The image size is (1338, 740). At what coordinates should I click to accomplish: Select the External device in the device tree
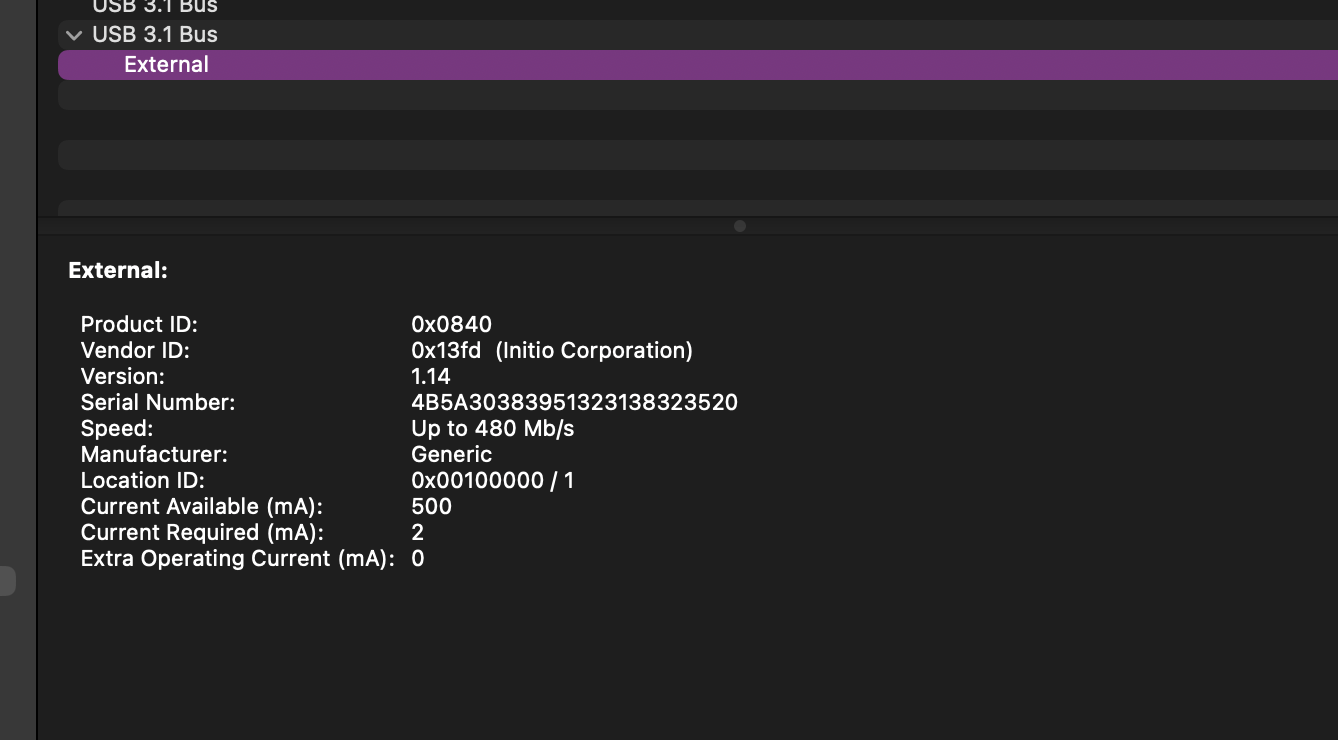pos(166,64)
